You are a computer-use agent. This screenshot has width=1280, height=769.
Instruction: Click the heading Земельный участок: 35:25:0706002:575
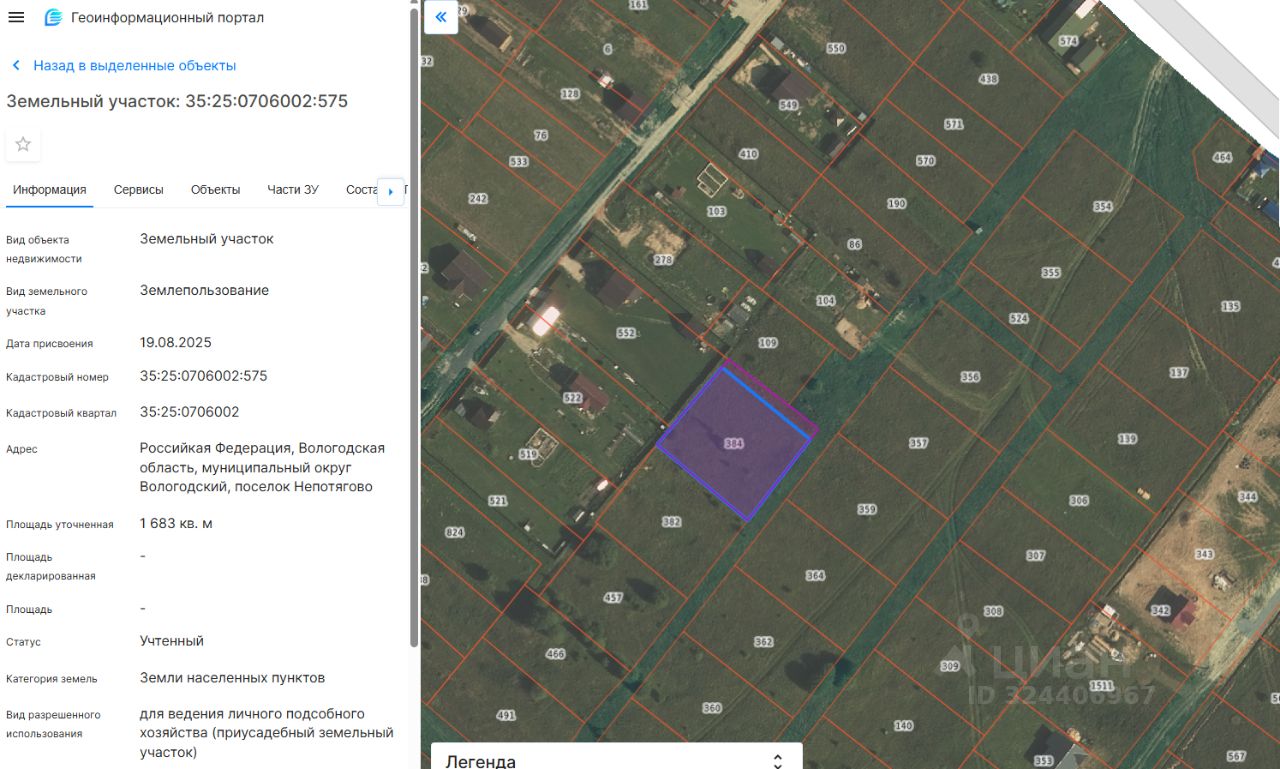pyautogui.click(x=177, y=101)
